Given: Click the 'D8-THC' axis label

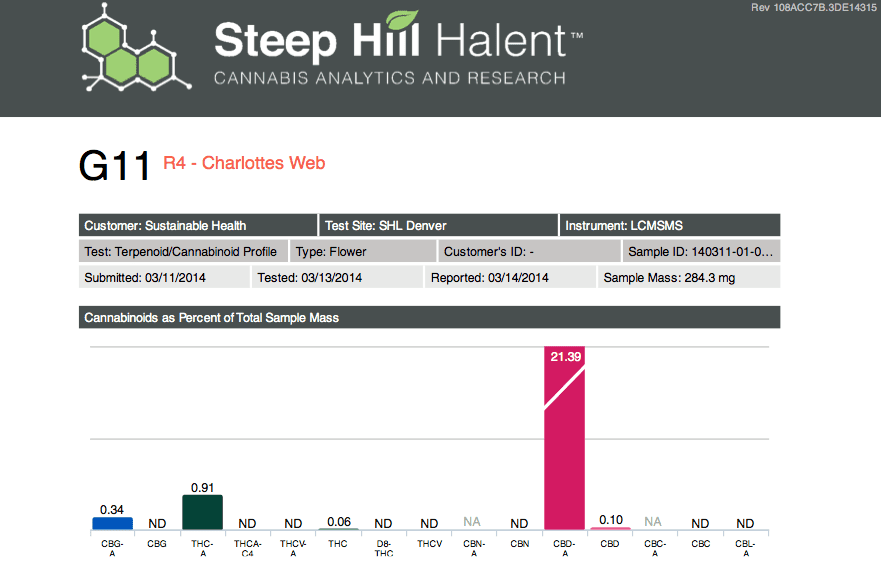Looking at the screenshot, I should click(384, 548).
